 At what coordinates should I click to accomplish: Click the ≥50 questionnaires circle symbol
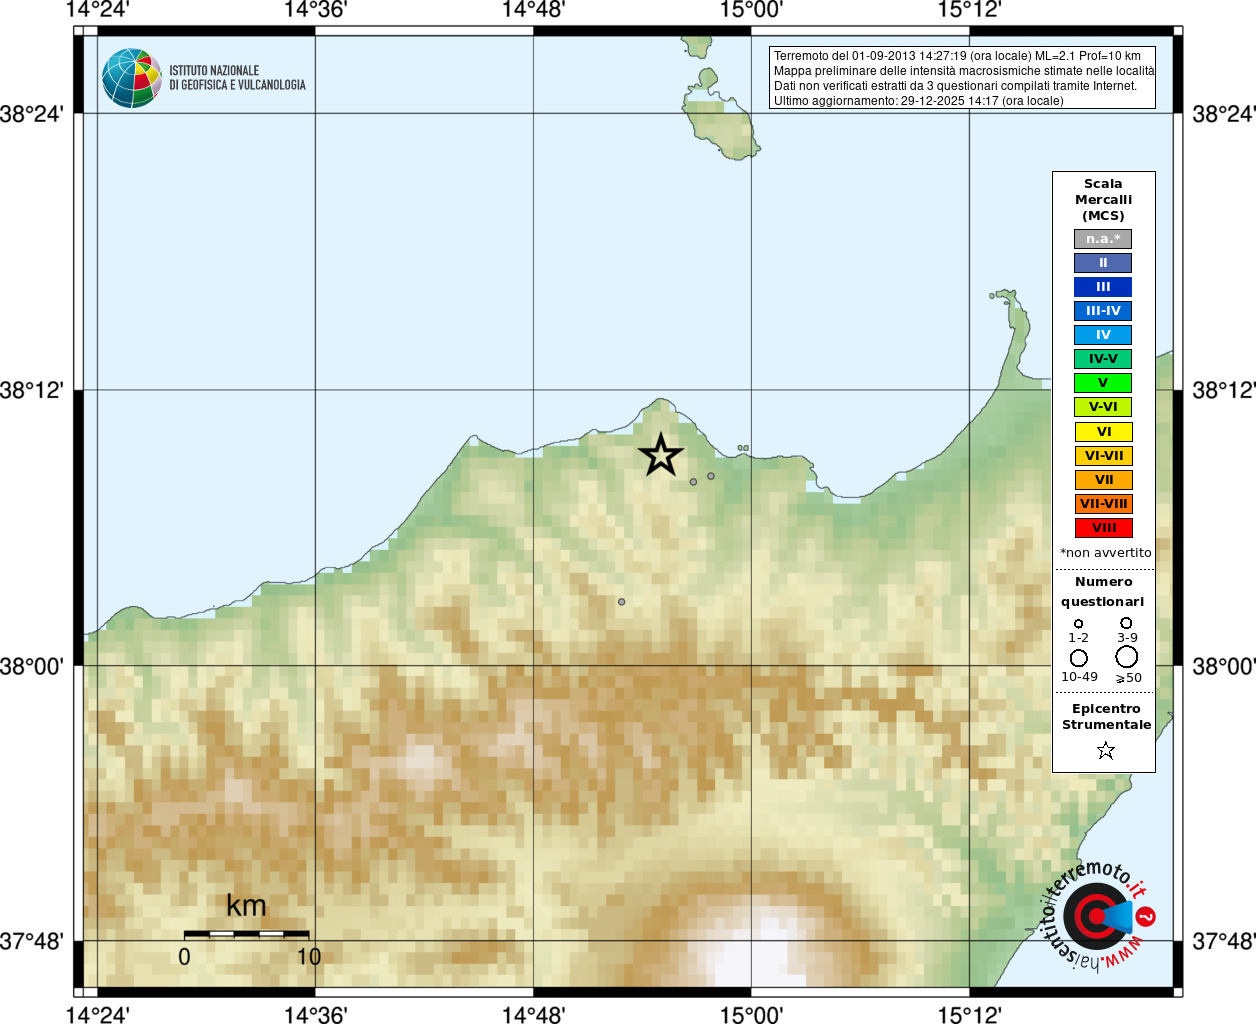click(x=1127, y=657)
